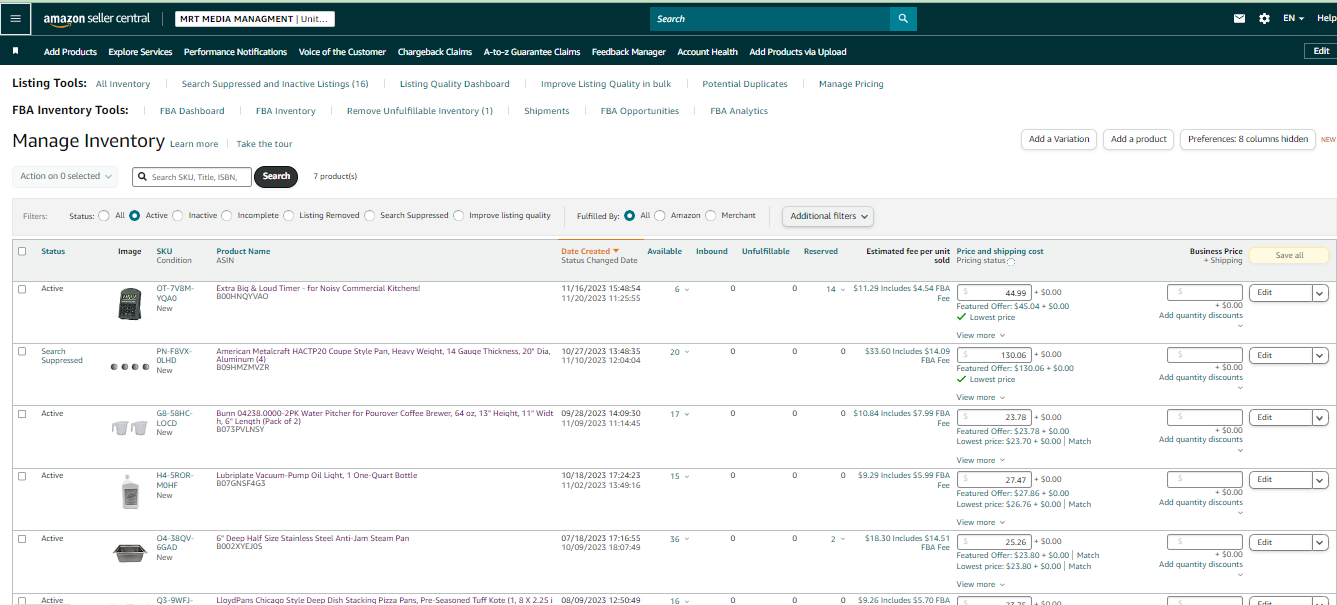Open Account Health menu item

click(707, 52)
